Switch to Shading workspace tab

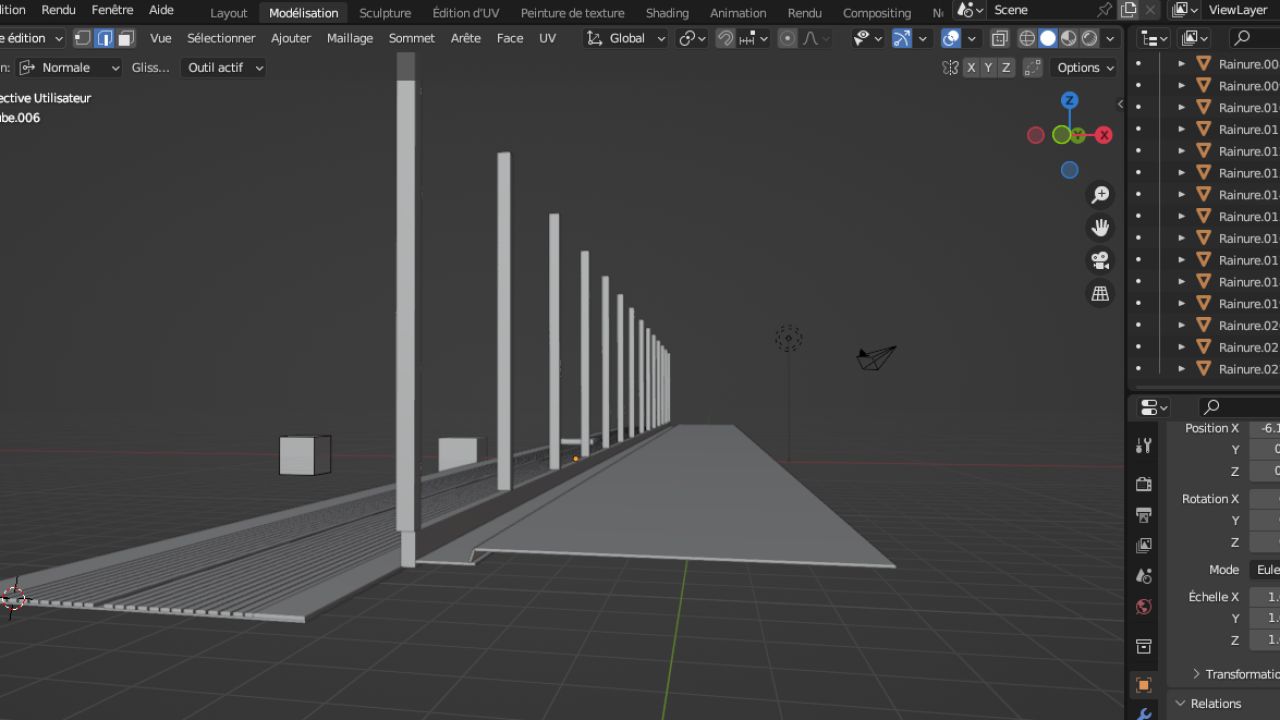[667, 13]
